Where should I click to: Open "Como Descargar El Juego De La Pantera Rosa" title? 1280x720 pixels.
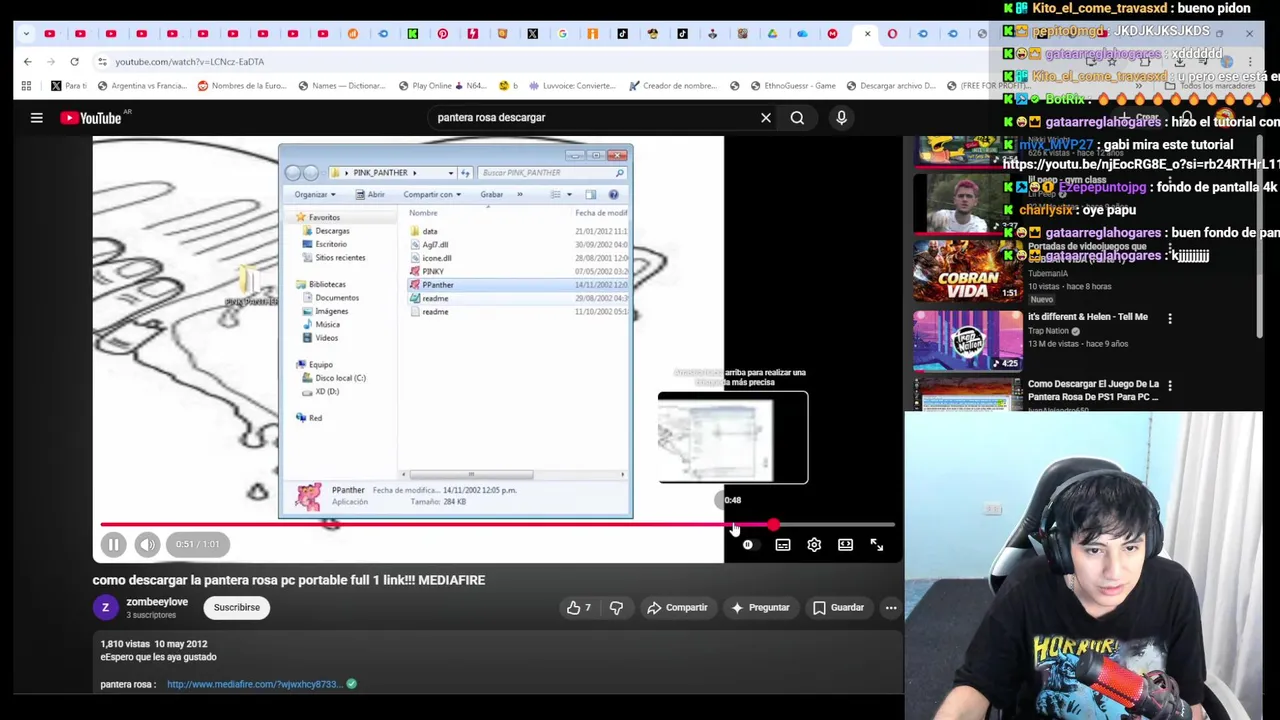click(1093, 390)
